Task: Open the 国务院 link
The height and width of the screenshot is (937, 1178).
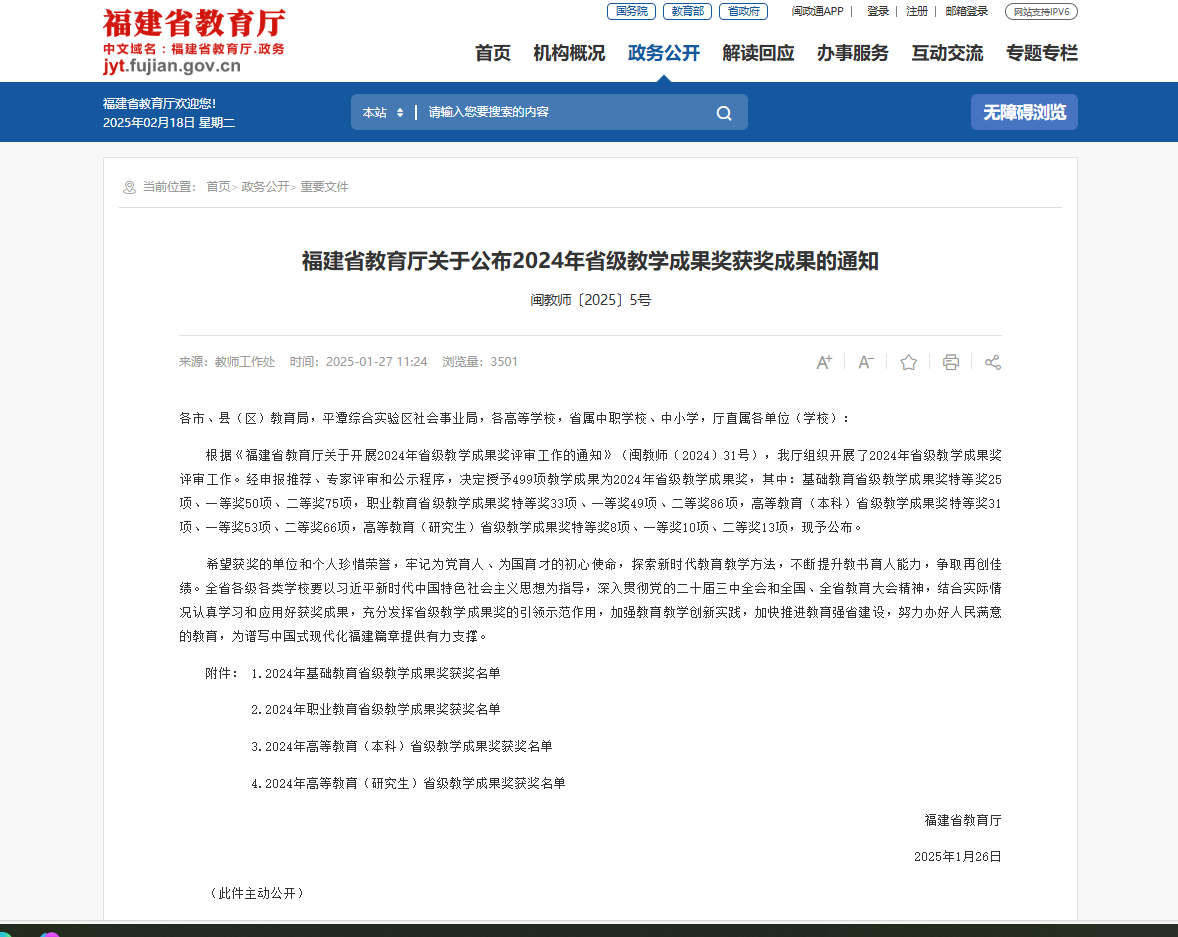Action: click(x=631, y=12)
